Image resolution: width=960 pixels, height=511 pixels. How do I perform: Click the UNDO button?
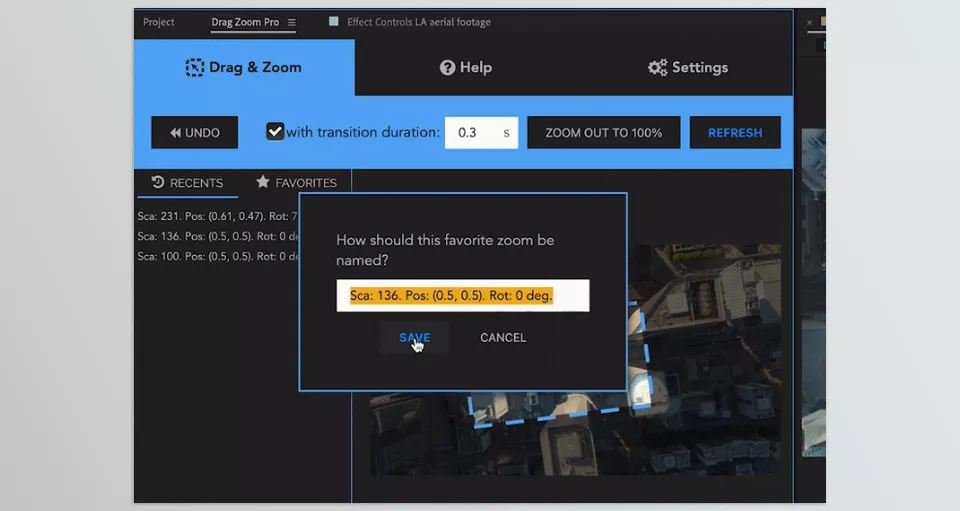(x=195, y=132)
